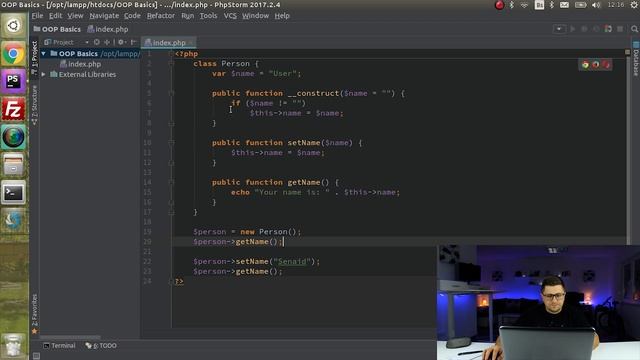Select index.php in the project tree

(80, 64)
